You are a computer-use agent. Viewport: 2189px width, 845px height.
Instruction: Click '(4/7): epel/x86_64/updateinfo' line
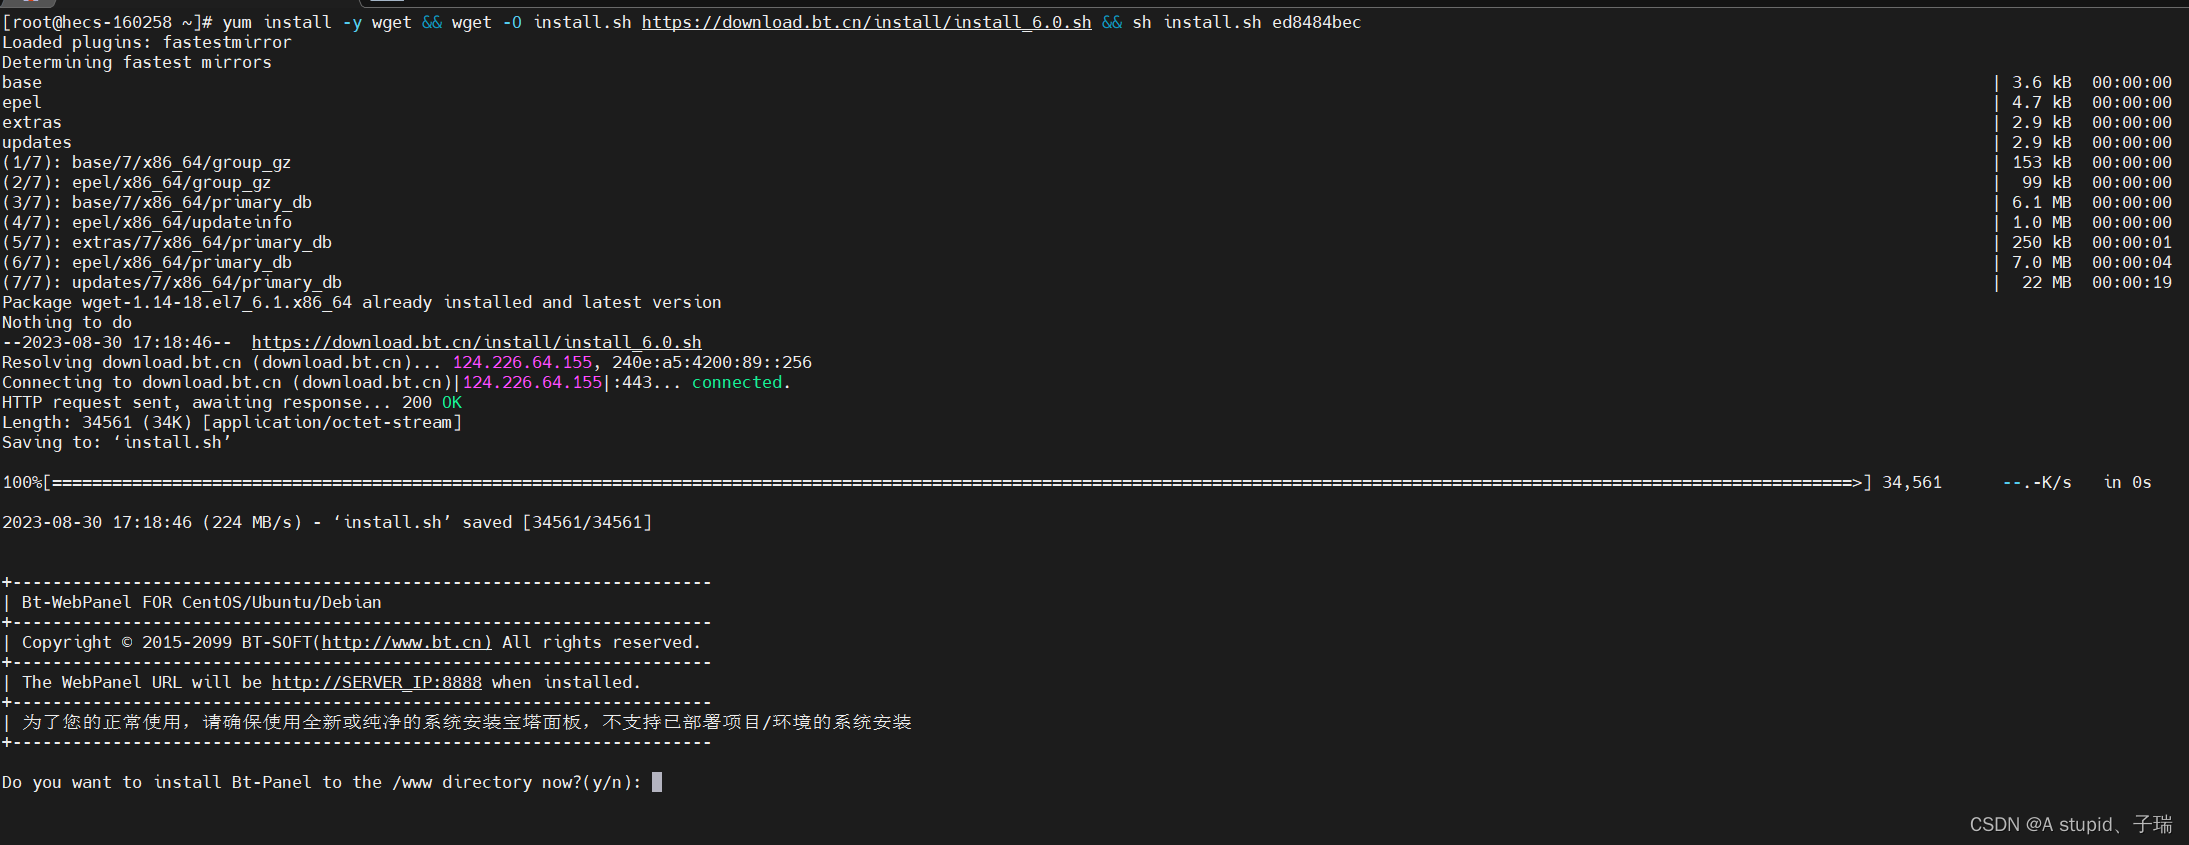coord(147,222)
